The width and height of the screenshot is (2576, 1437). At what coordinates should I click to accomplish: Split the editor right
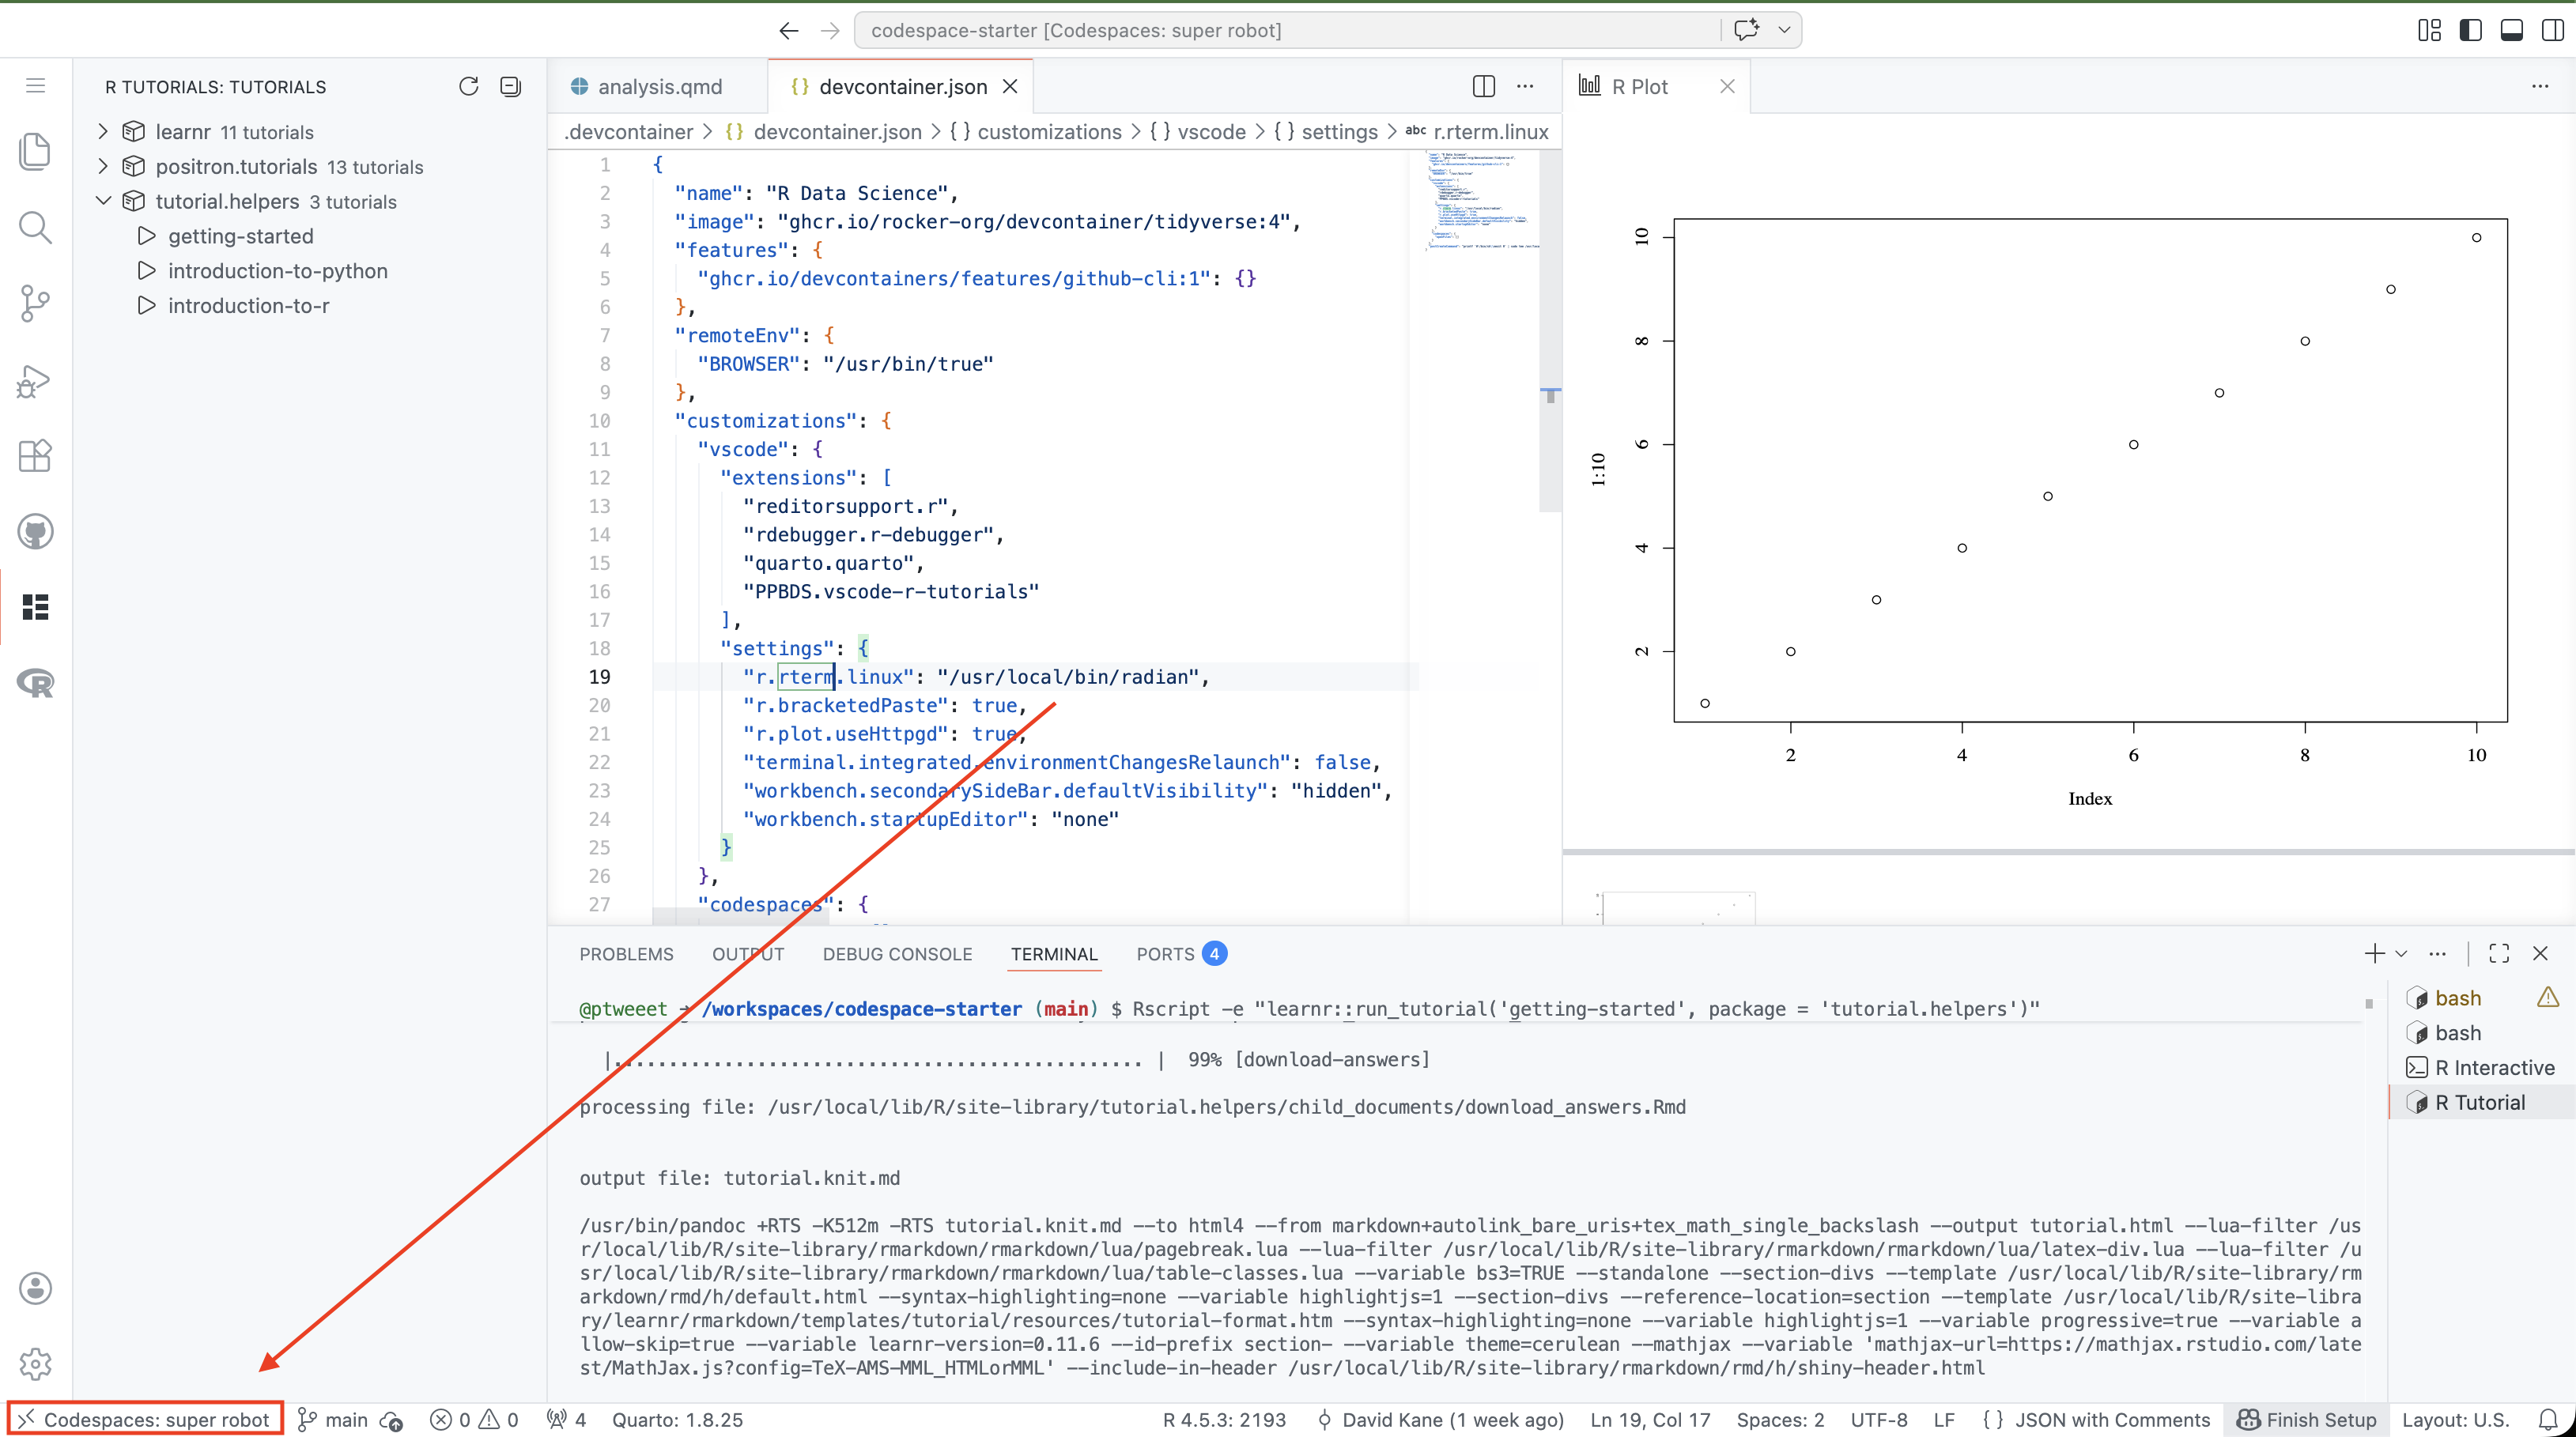coord(1483,87)
